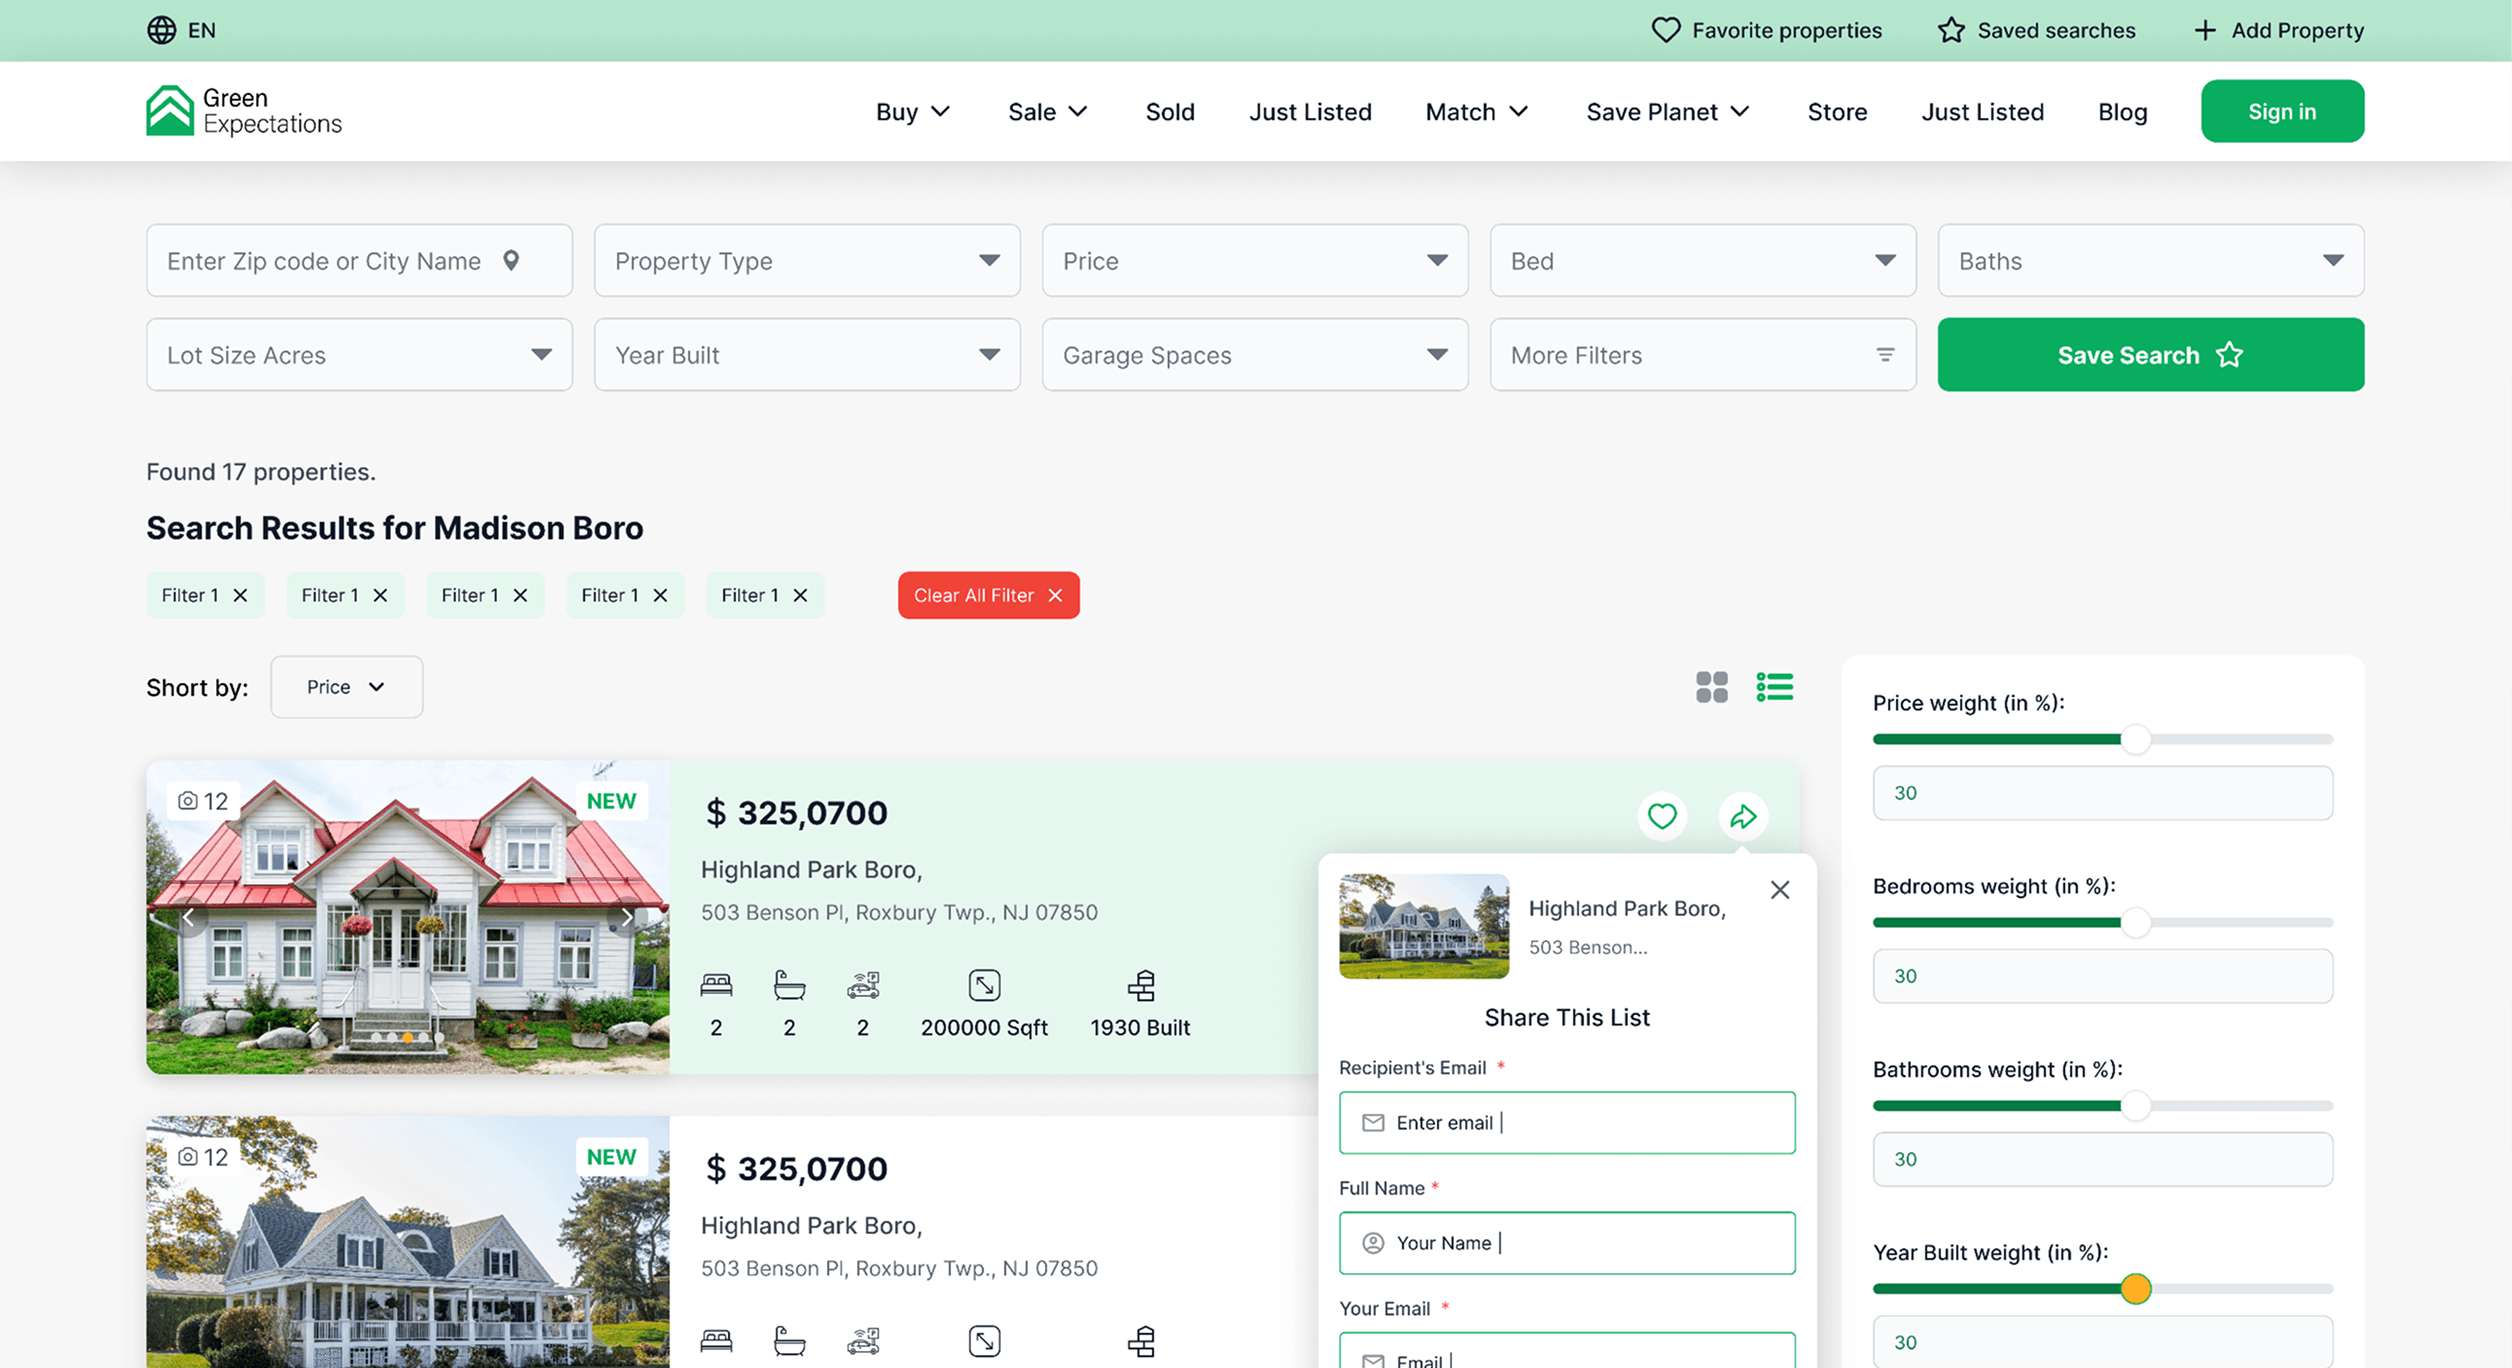Focus the Enter Zip code or City Name field
The image size is (2512, 1368).
tap(359, 261)
